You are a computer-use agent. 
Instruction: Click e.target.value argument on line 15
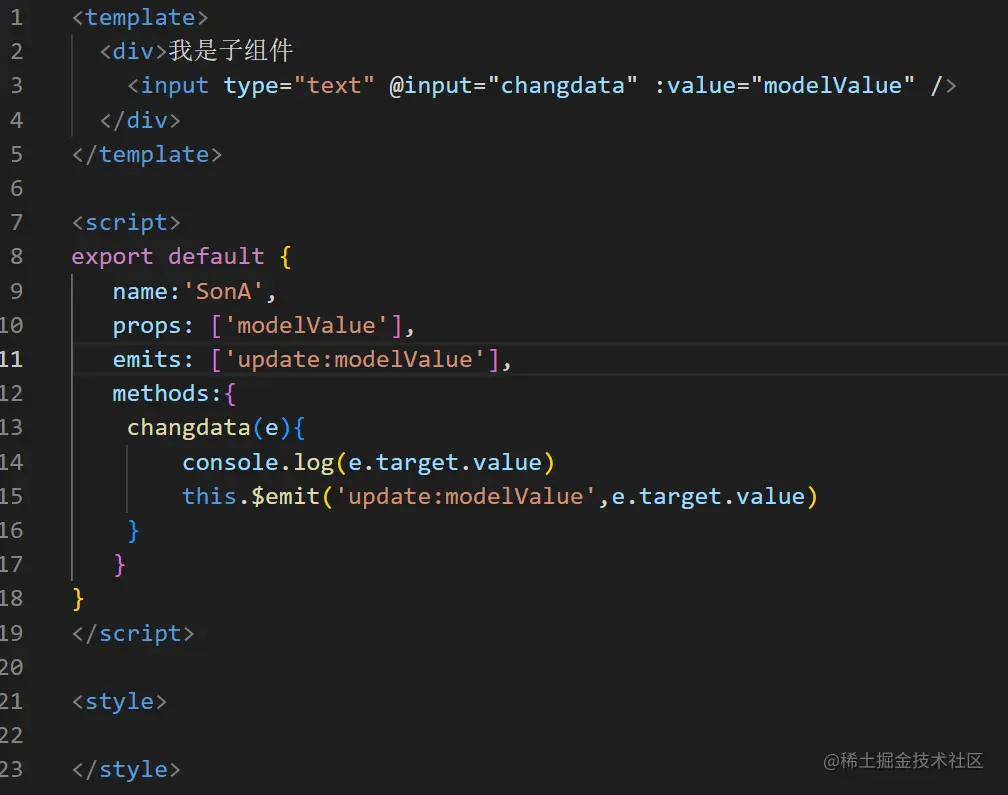708,496
